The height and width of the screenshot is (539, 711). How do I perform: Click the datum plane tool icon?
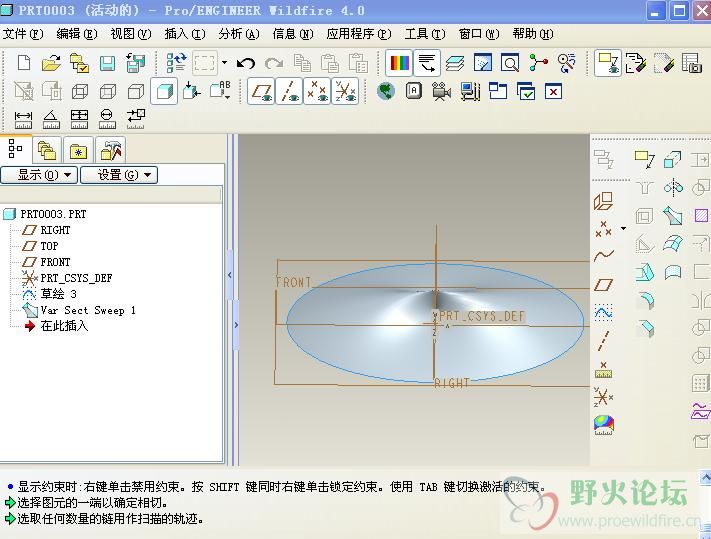pyautogui.click(x=604, y=285)
